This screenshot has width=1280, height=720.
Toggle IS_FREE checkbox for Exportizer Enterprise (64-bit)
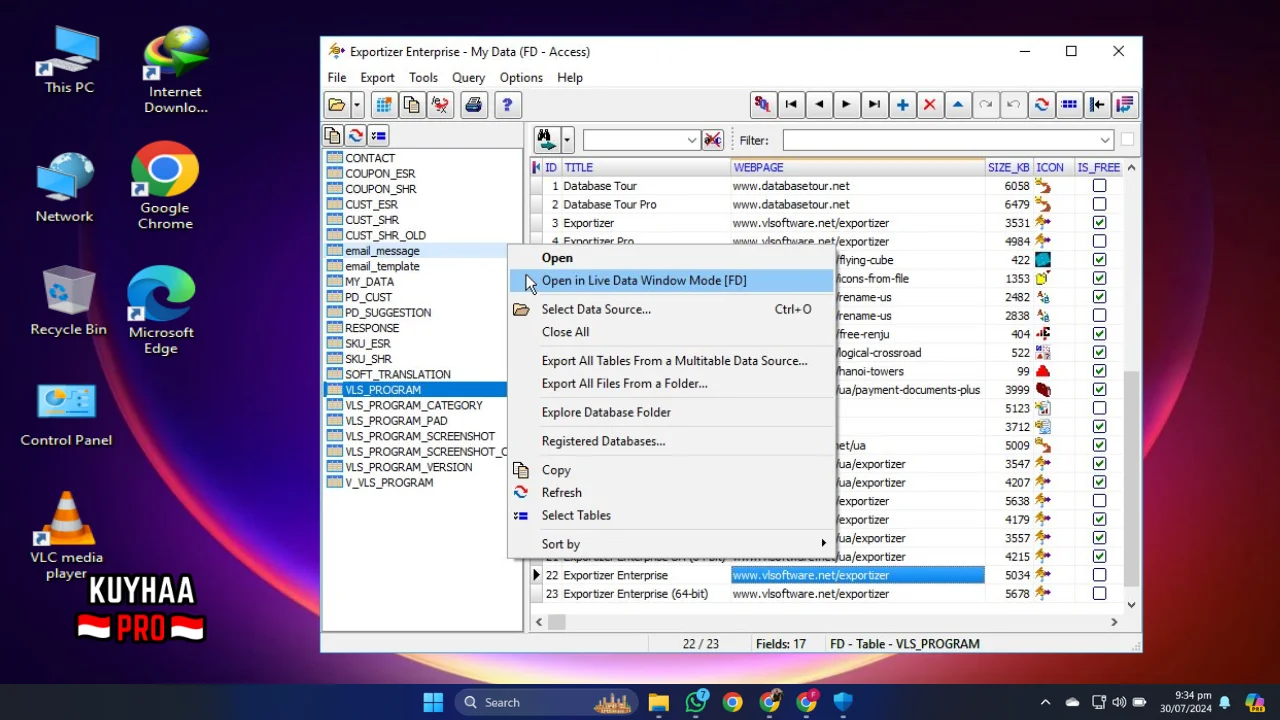click(1100, 593)
